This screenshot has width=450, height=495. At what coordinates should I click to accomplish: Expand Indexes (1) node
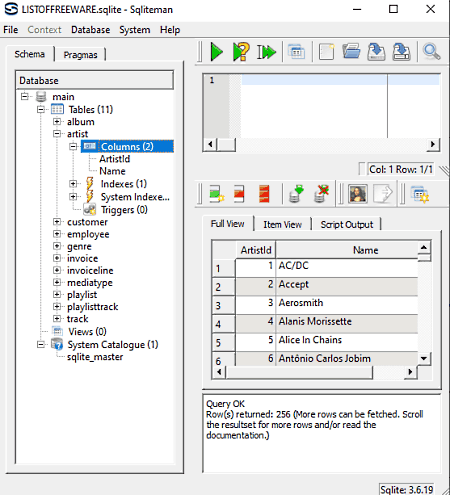coord(73,184)
